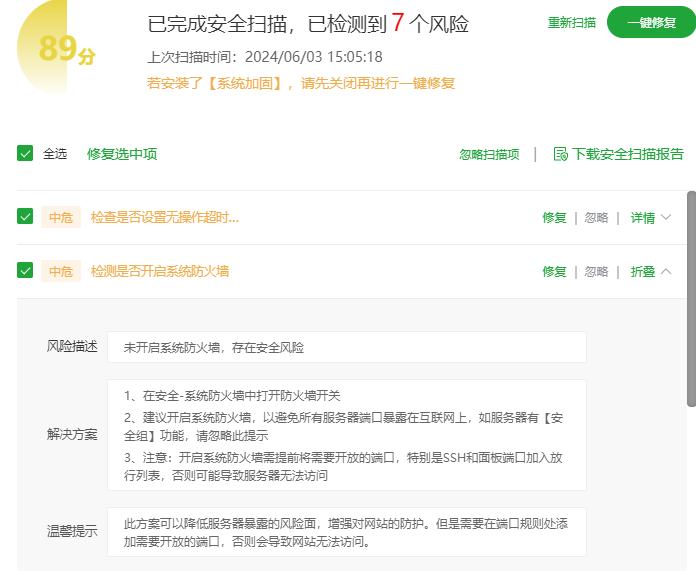Click 下载安全扫描报告 link
The width and height of the screenshot is (696, 573).
coord(628,154)
